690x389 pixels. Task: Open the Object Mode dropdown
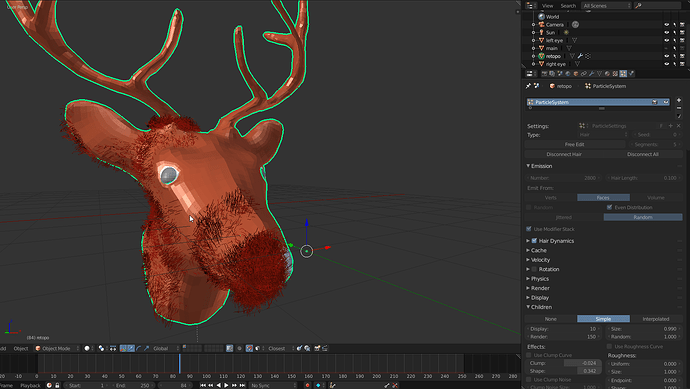pyautogui.click(x=57, y=348)
